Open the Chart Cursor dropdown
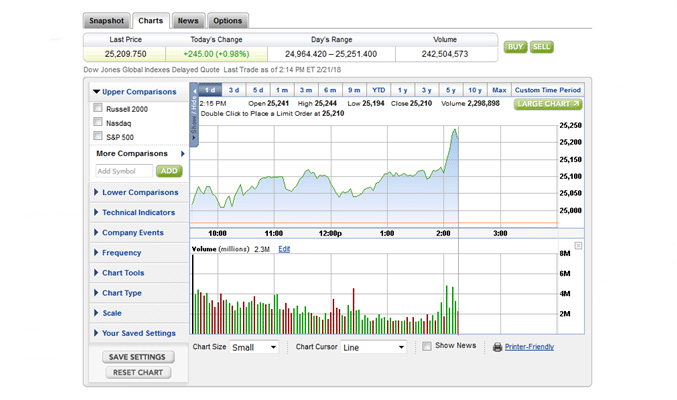The height and width of the screenshot is (400, 677). tap(373, 347)
